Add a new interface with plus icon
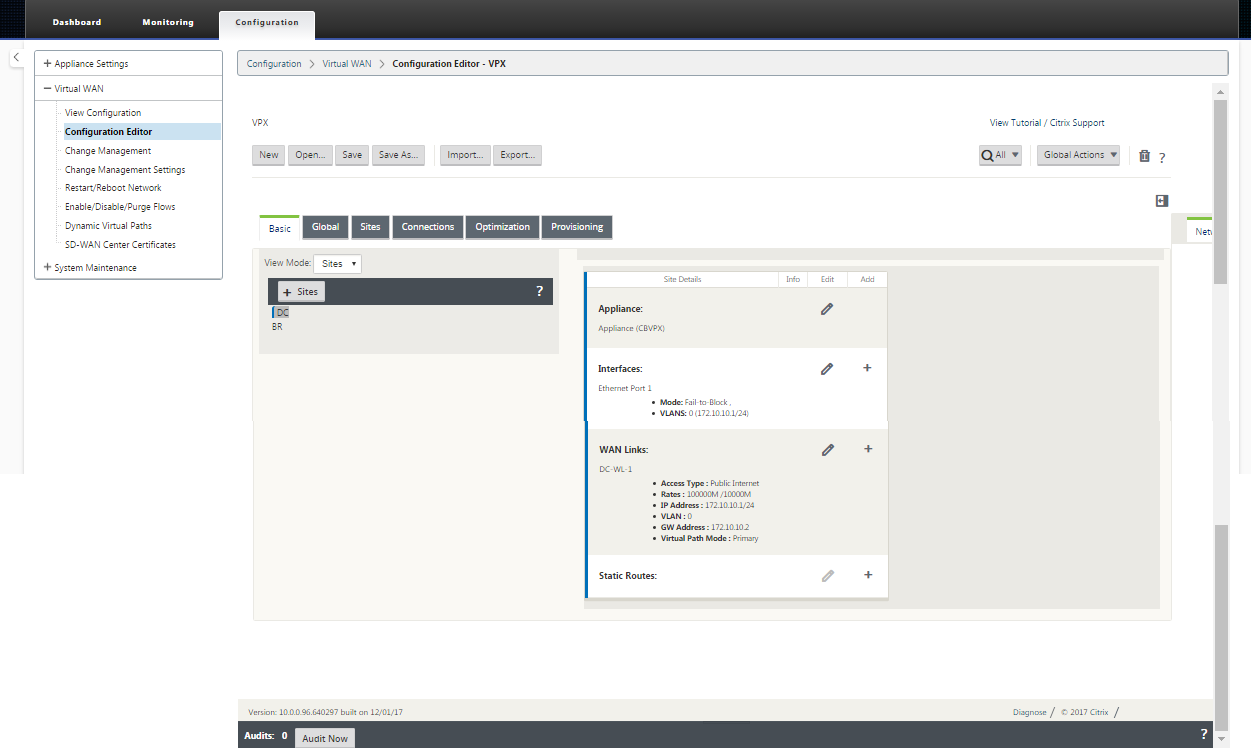 pos(867,368)
